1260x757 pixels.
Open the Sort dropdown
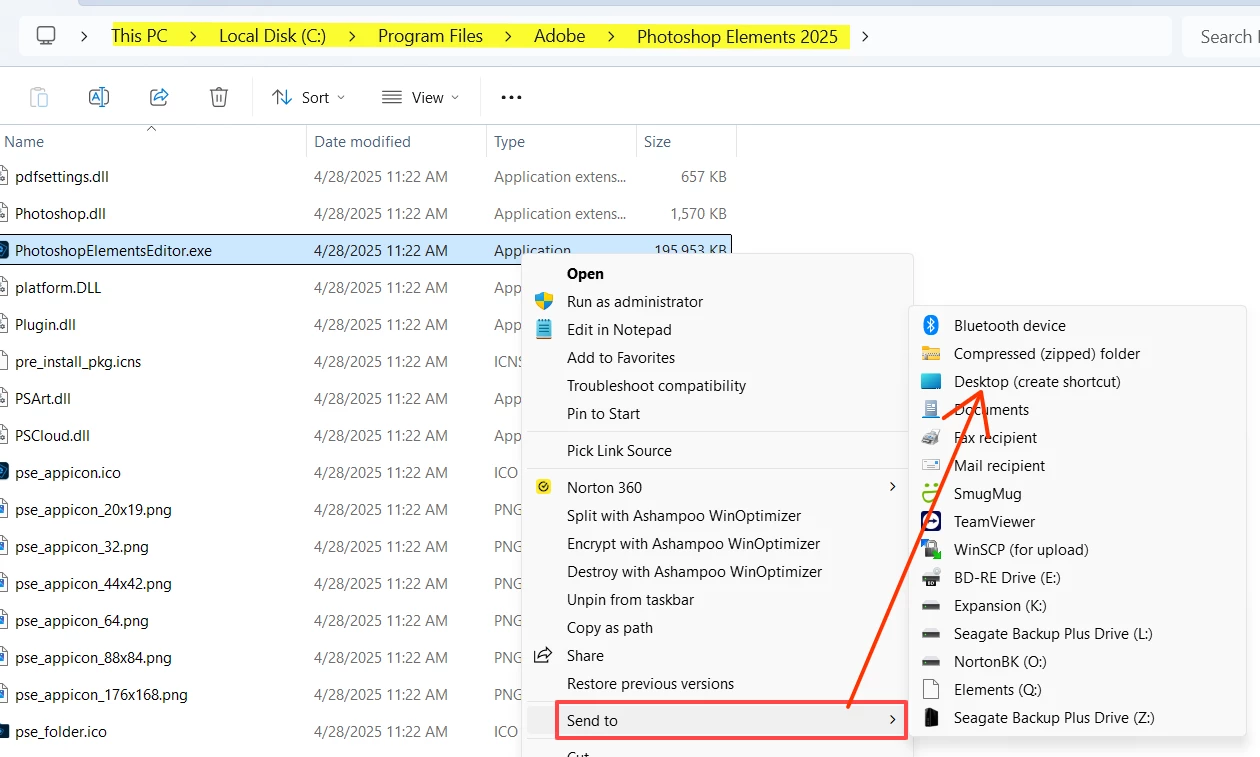coord(308,97)
